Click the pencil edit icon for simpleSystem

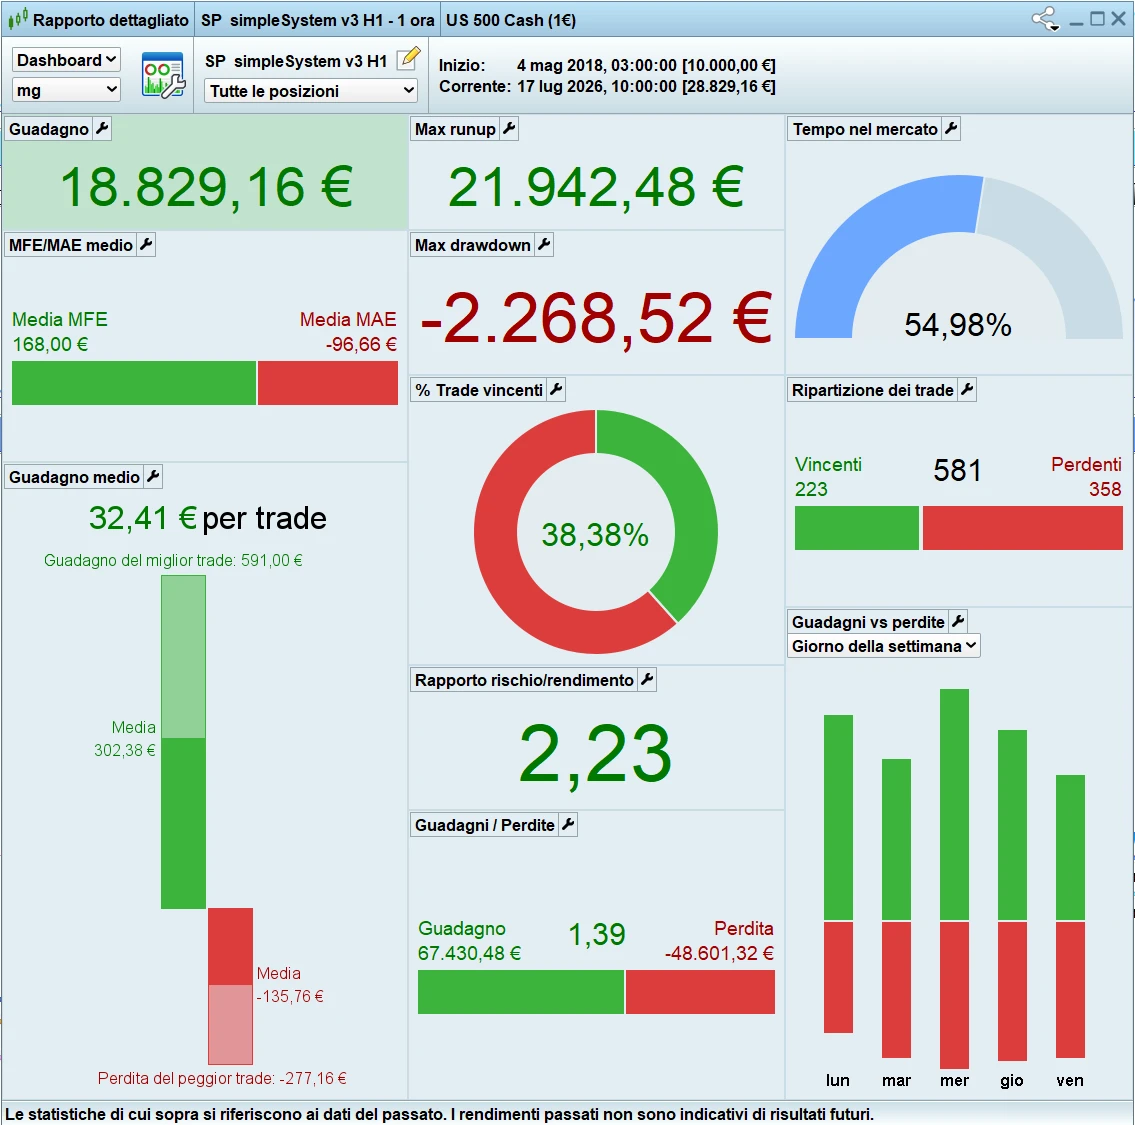point(409,58)
